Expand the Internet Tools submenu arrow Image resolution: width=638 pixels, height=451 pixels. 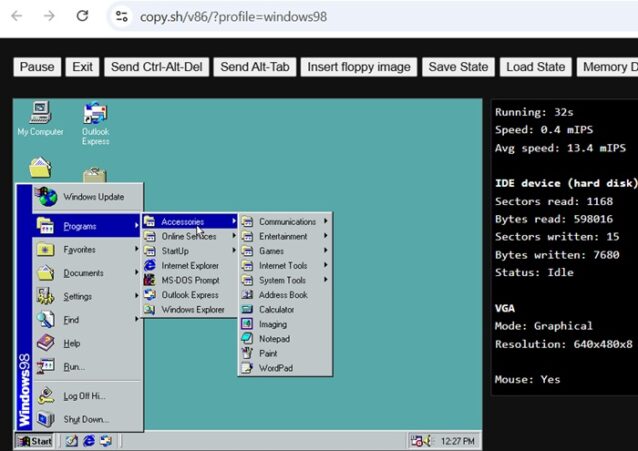click(326, 265)
